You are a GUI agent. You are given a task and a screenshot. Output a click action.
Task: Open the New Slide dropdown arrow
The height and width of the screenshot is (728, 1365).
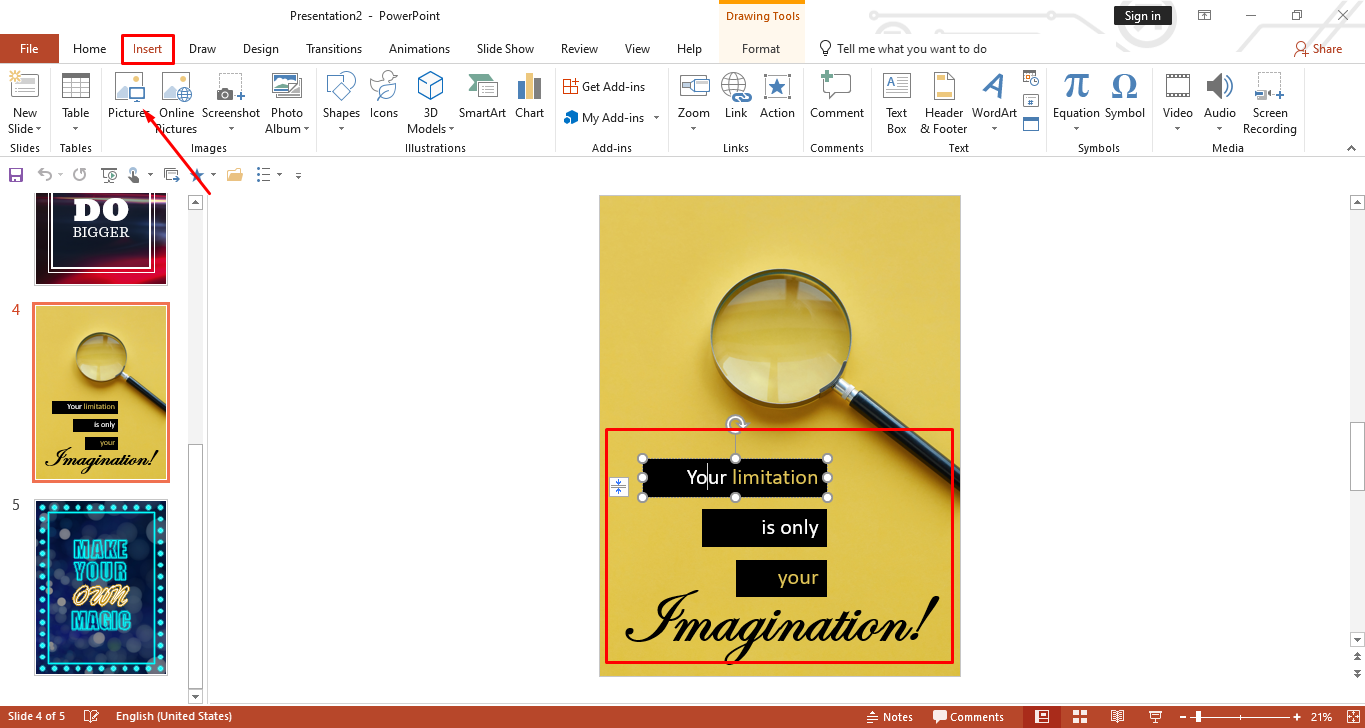pyautogui.click(x=38, y=129)
